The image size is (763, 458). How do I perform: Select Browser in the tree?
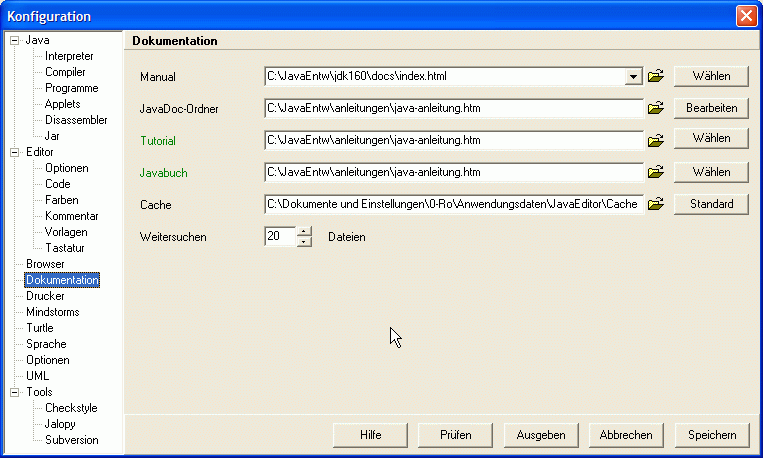coord(45,264)
